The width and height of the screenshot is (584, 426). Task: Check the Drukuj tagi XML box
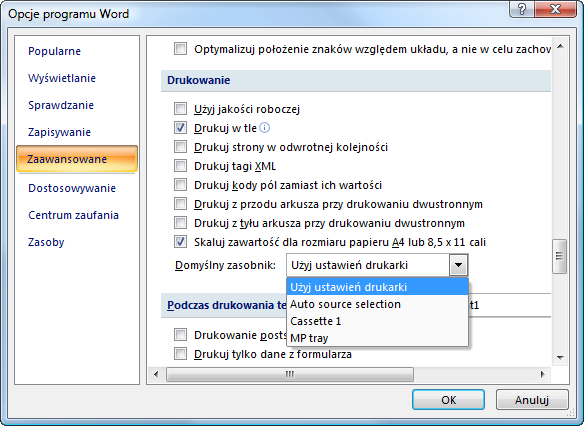coord(181,166)
